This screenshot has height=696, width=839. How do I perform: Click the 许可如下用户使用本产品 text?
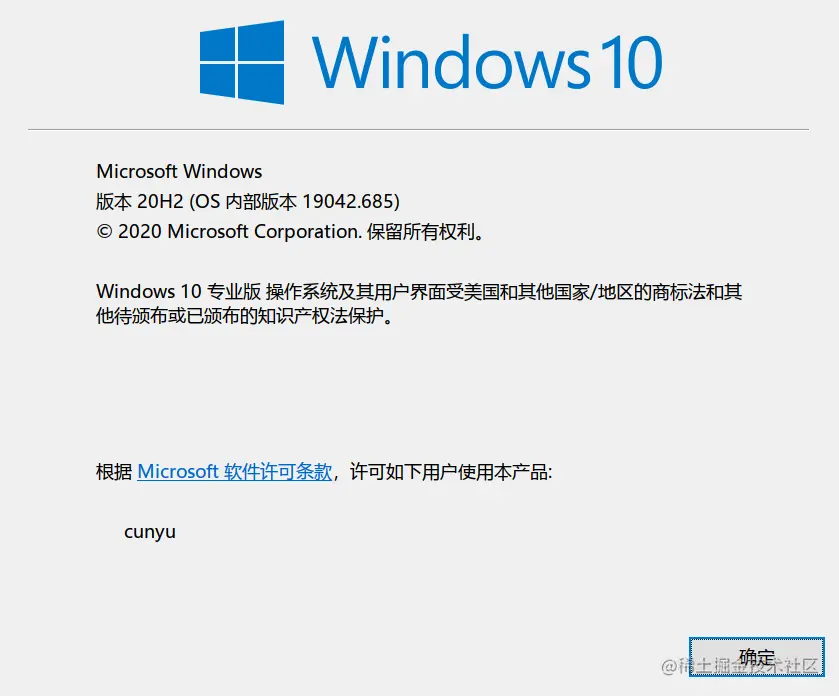tap(451, 472)
